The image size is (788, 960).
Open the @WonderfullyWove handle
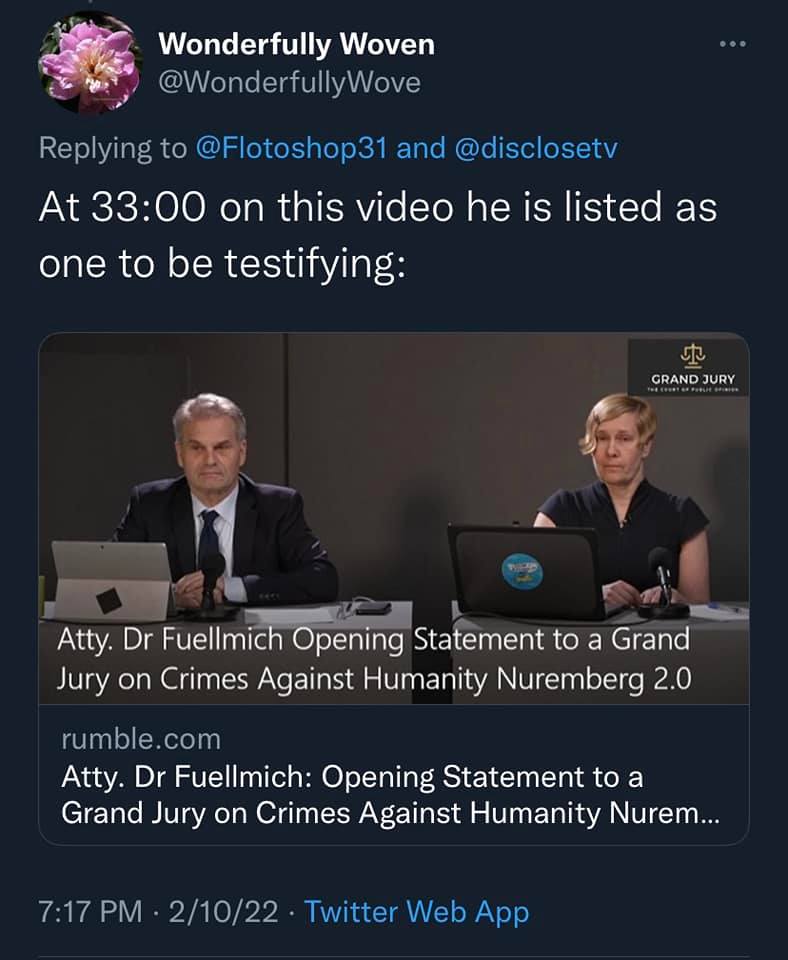point(290,83)
